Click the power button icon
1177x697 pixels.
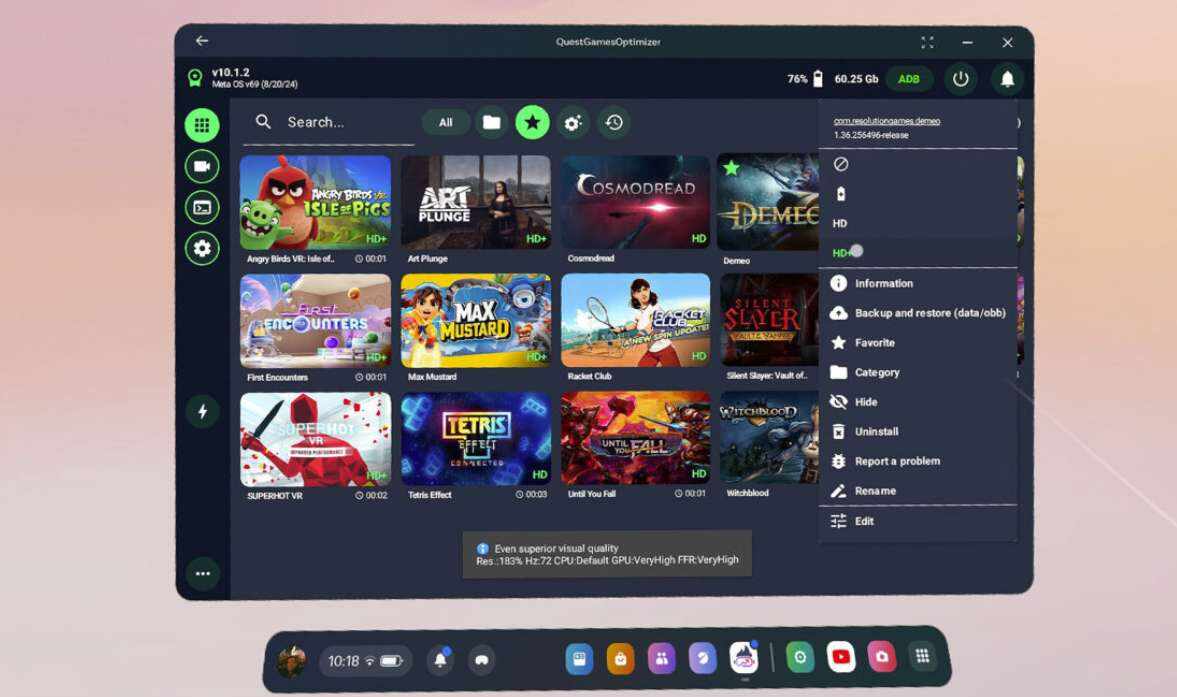pos(961,79)
